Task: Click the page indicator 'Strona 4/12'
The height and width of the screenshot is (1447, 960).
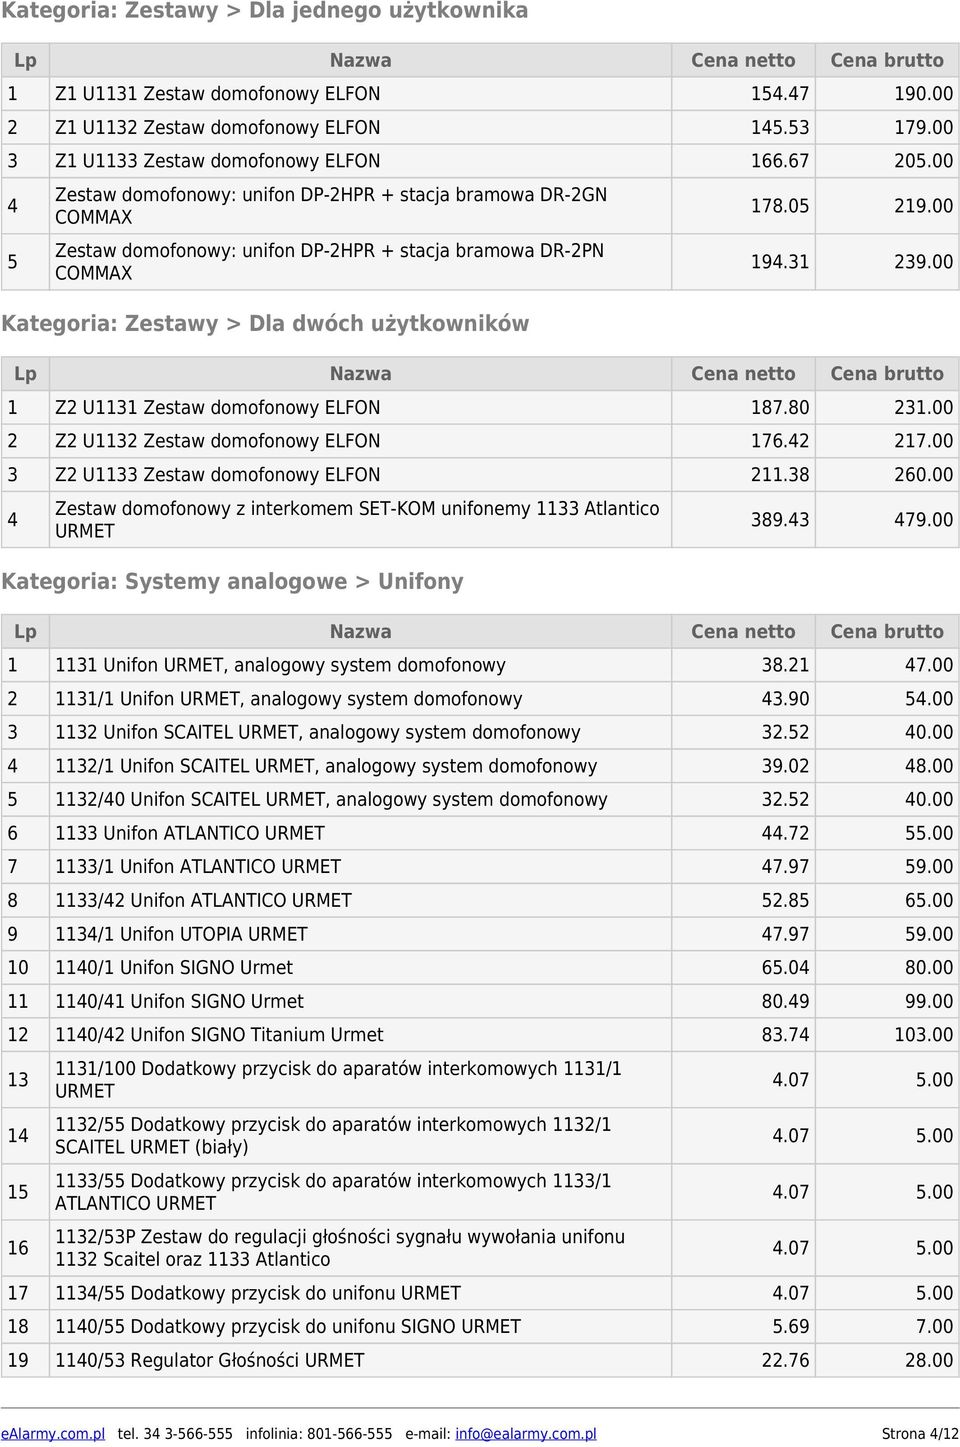Action: [x=920, y=1433]
